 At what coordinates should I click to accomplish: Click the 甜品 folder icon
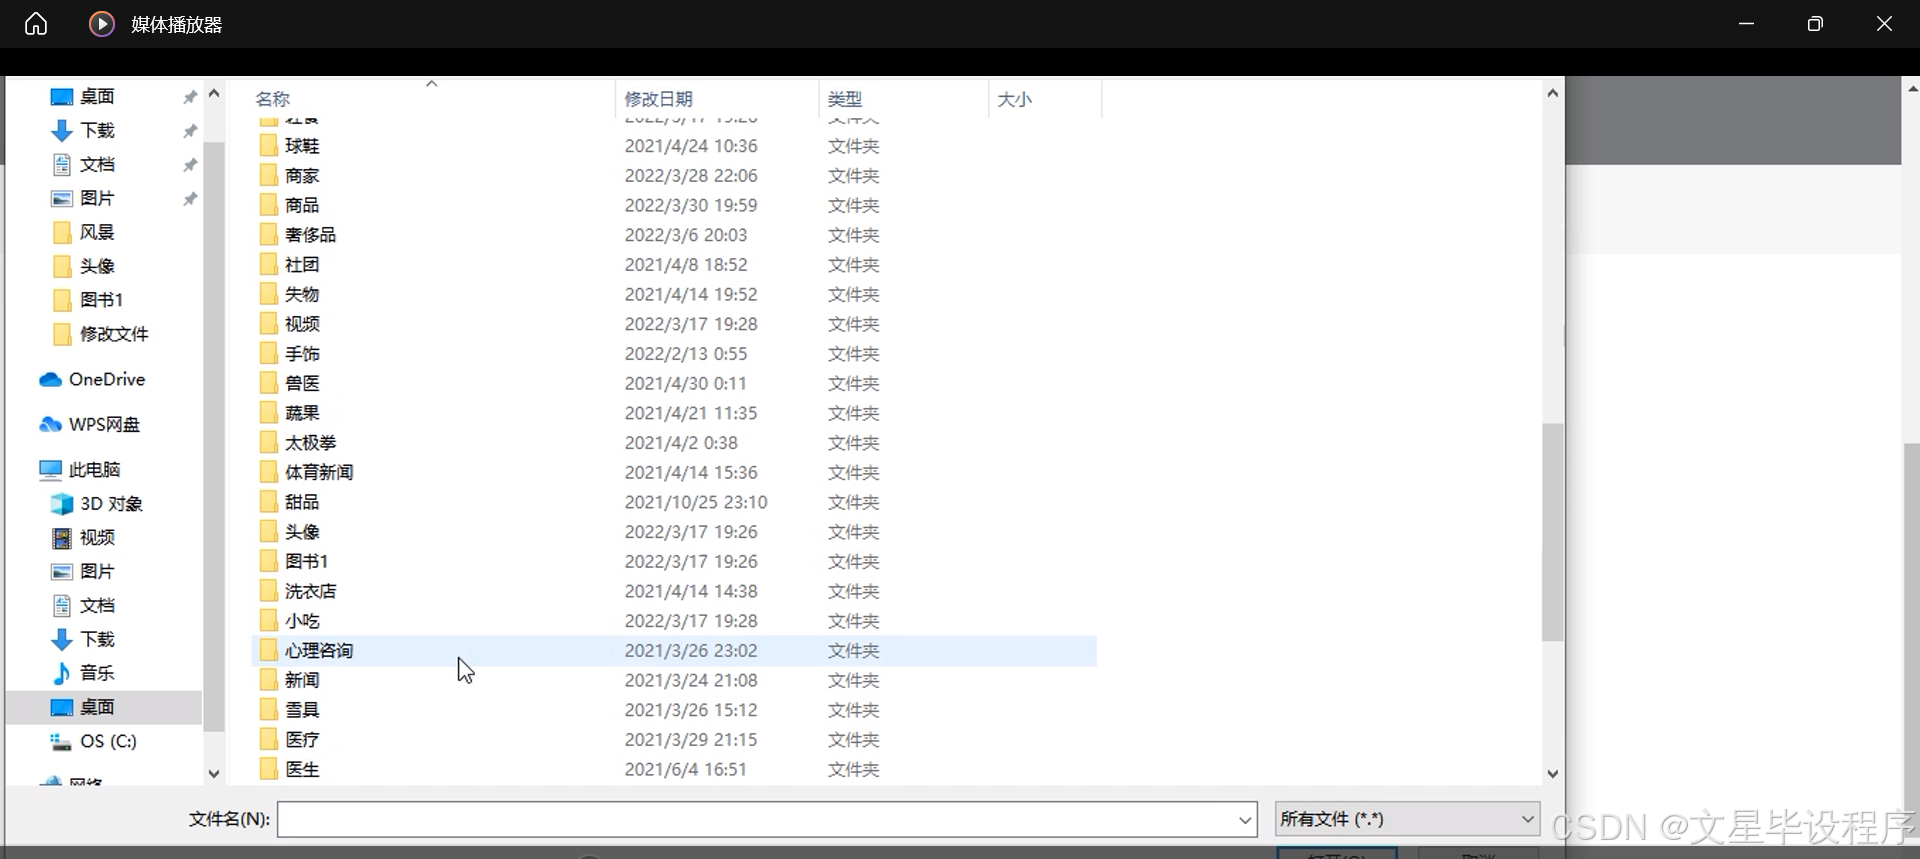point(268,502)
